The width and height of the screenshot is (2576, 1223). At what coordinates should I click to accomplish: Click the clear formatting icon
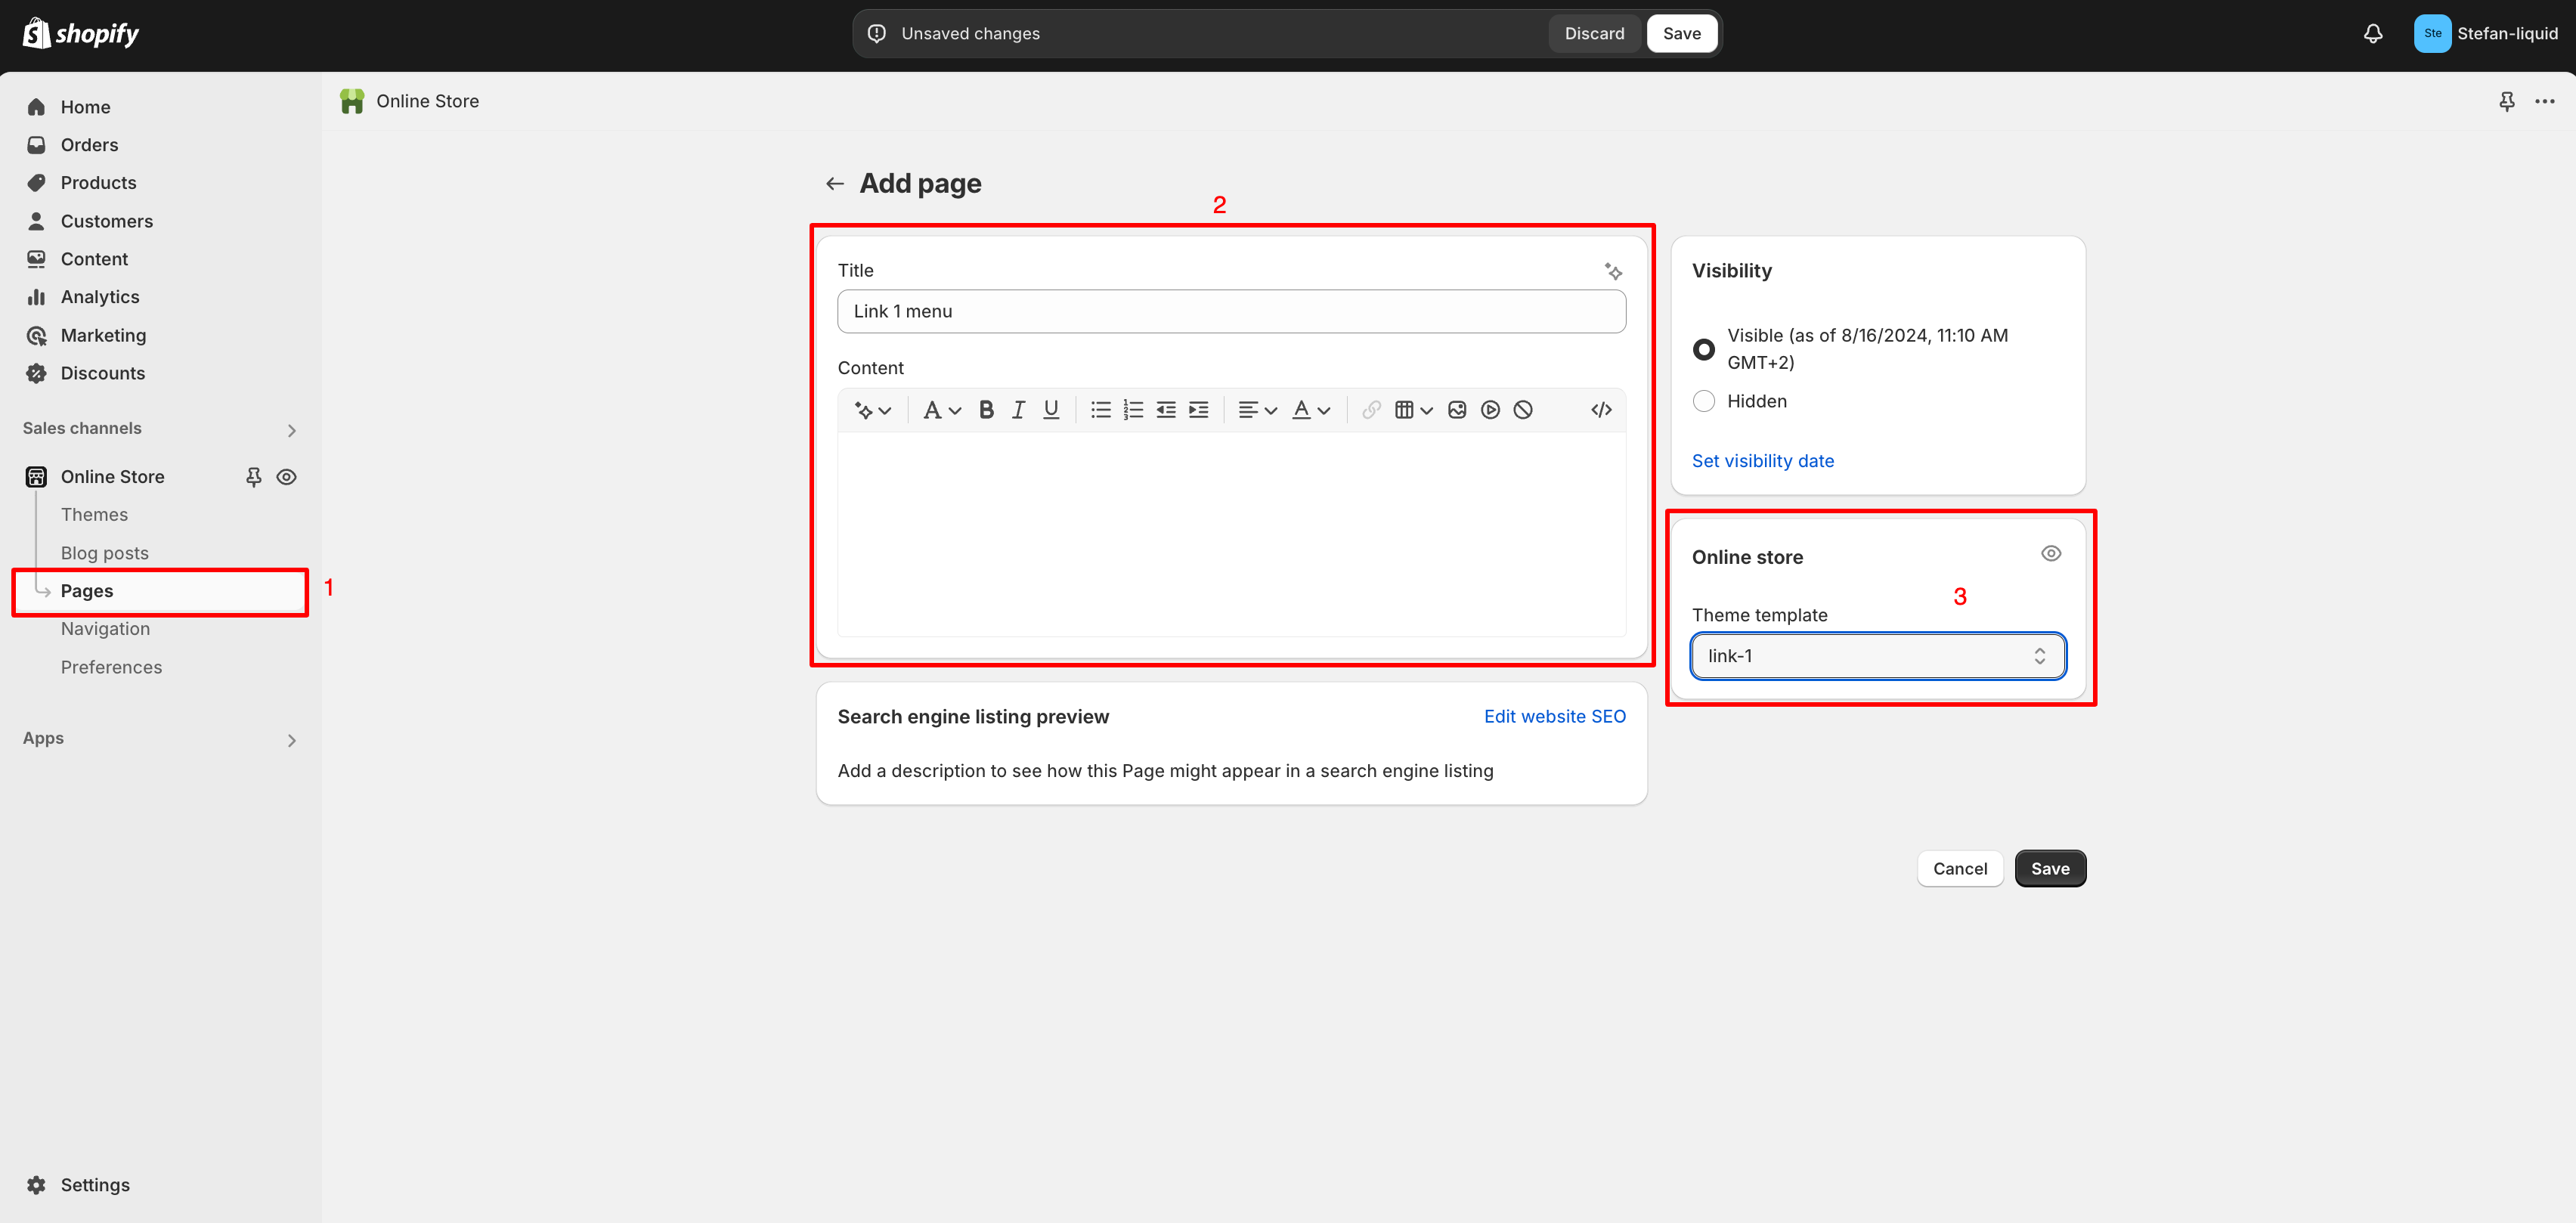[x=1523, y=410]
